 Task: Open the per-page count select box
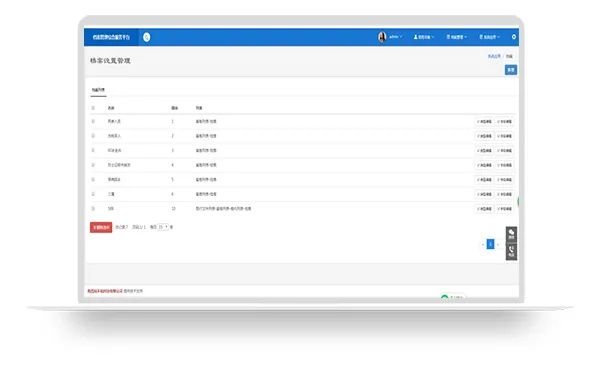[x=163, y=227]
